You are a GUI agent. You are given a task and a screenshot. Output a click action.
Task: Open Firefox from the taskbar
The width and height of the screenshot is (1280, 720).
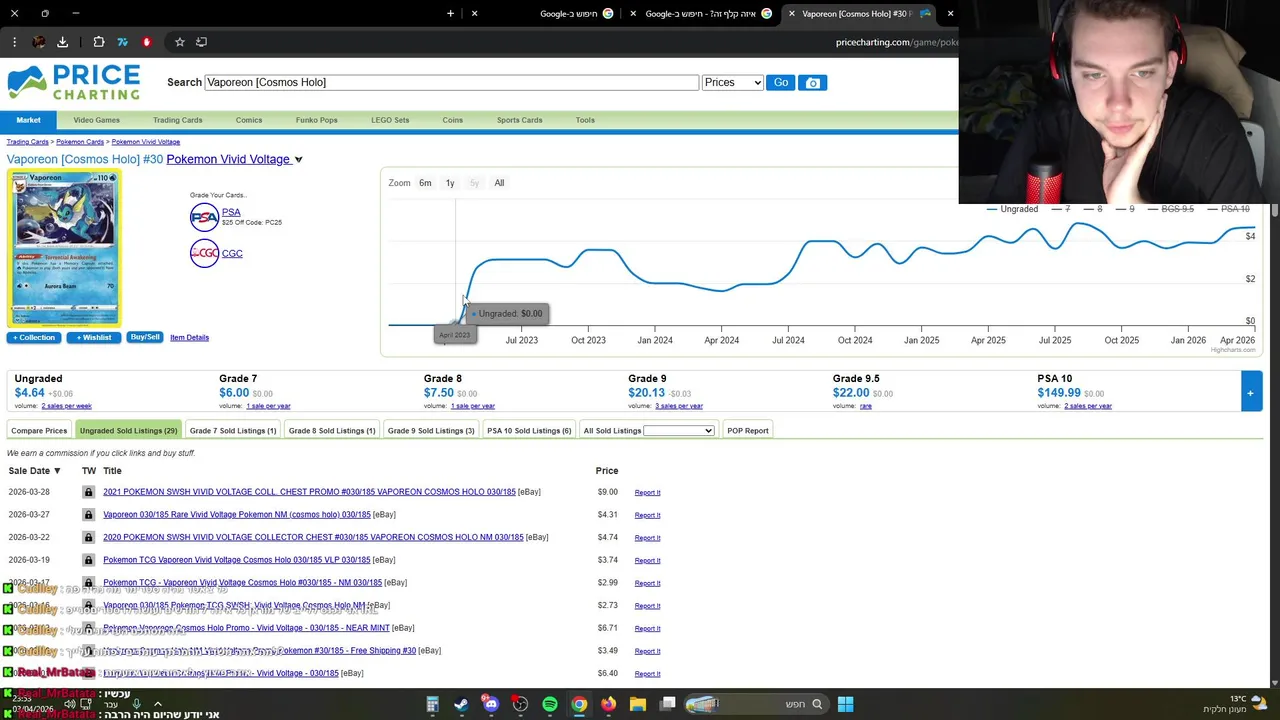click(608, 704)
